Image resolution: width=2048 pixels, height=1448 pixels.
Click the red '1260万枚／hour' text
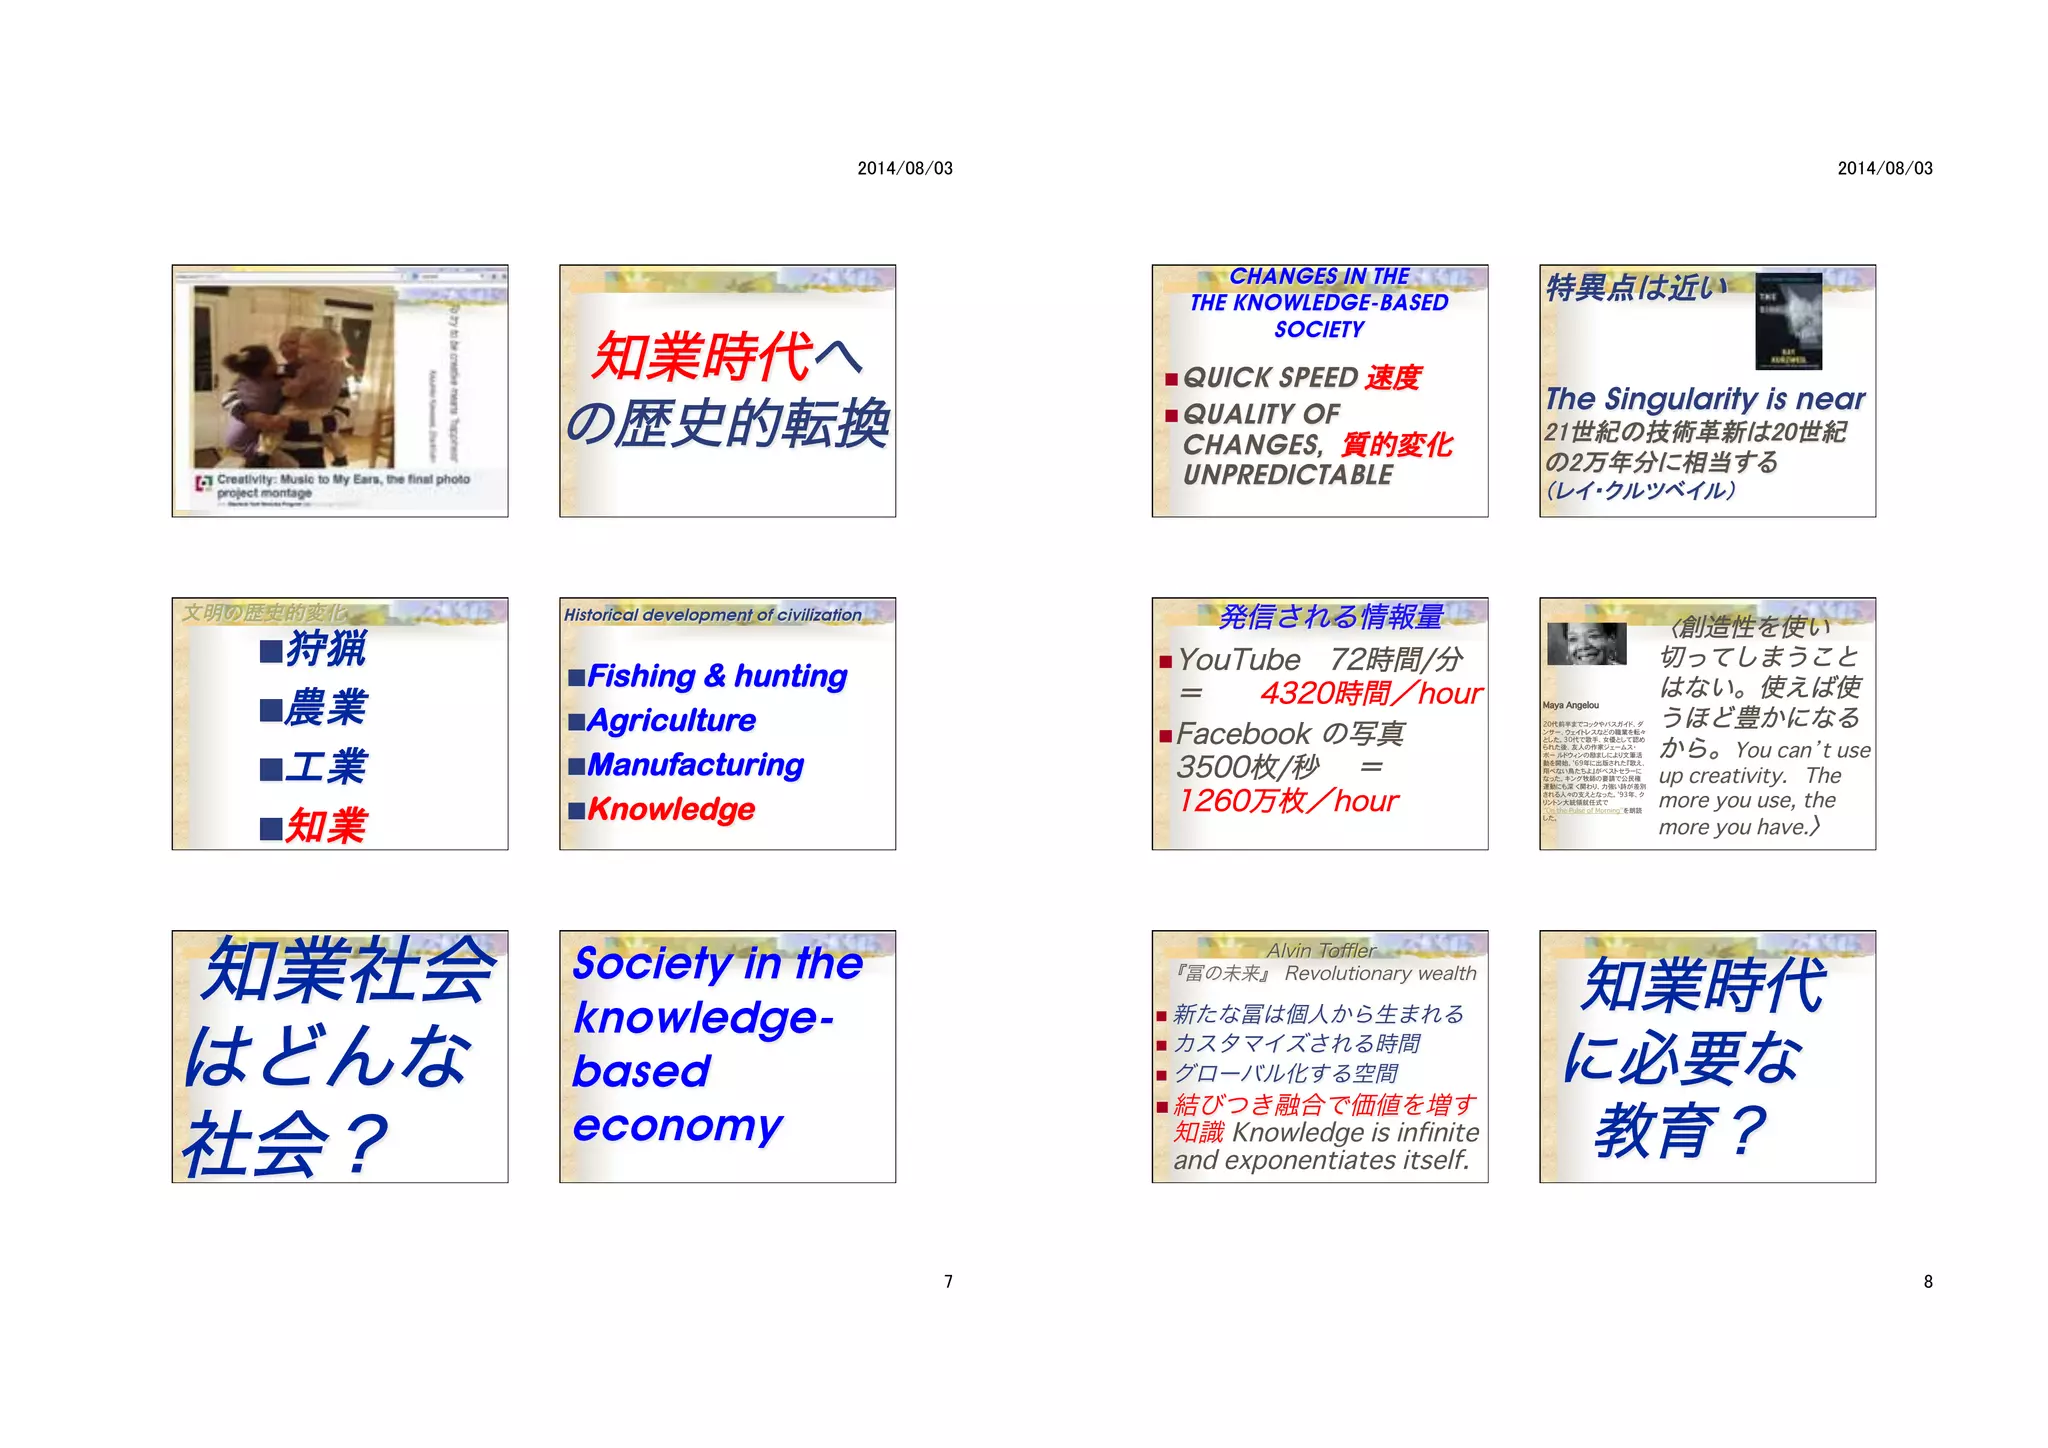[x=1288, y=801]
